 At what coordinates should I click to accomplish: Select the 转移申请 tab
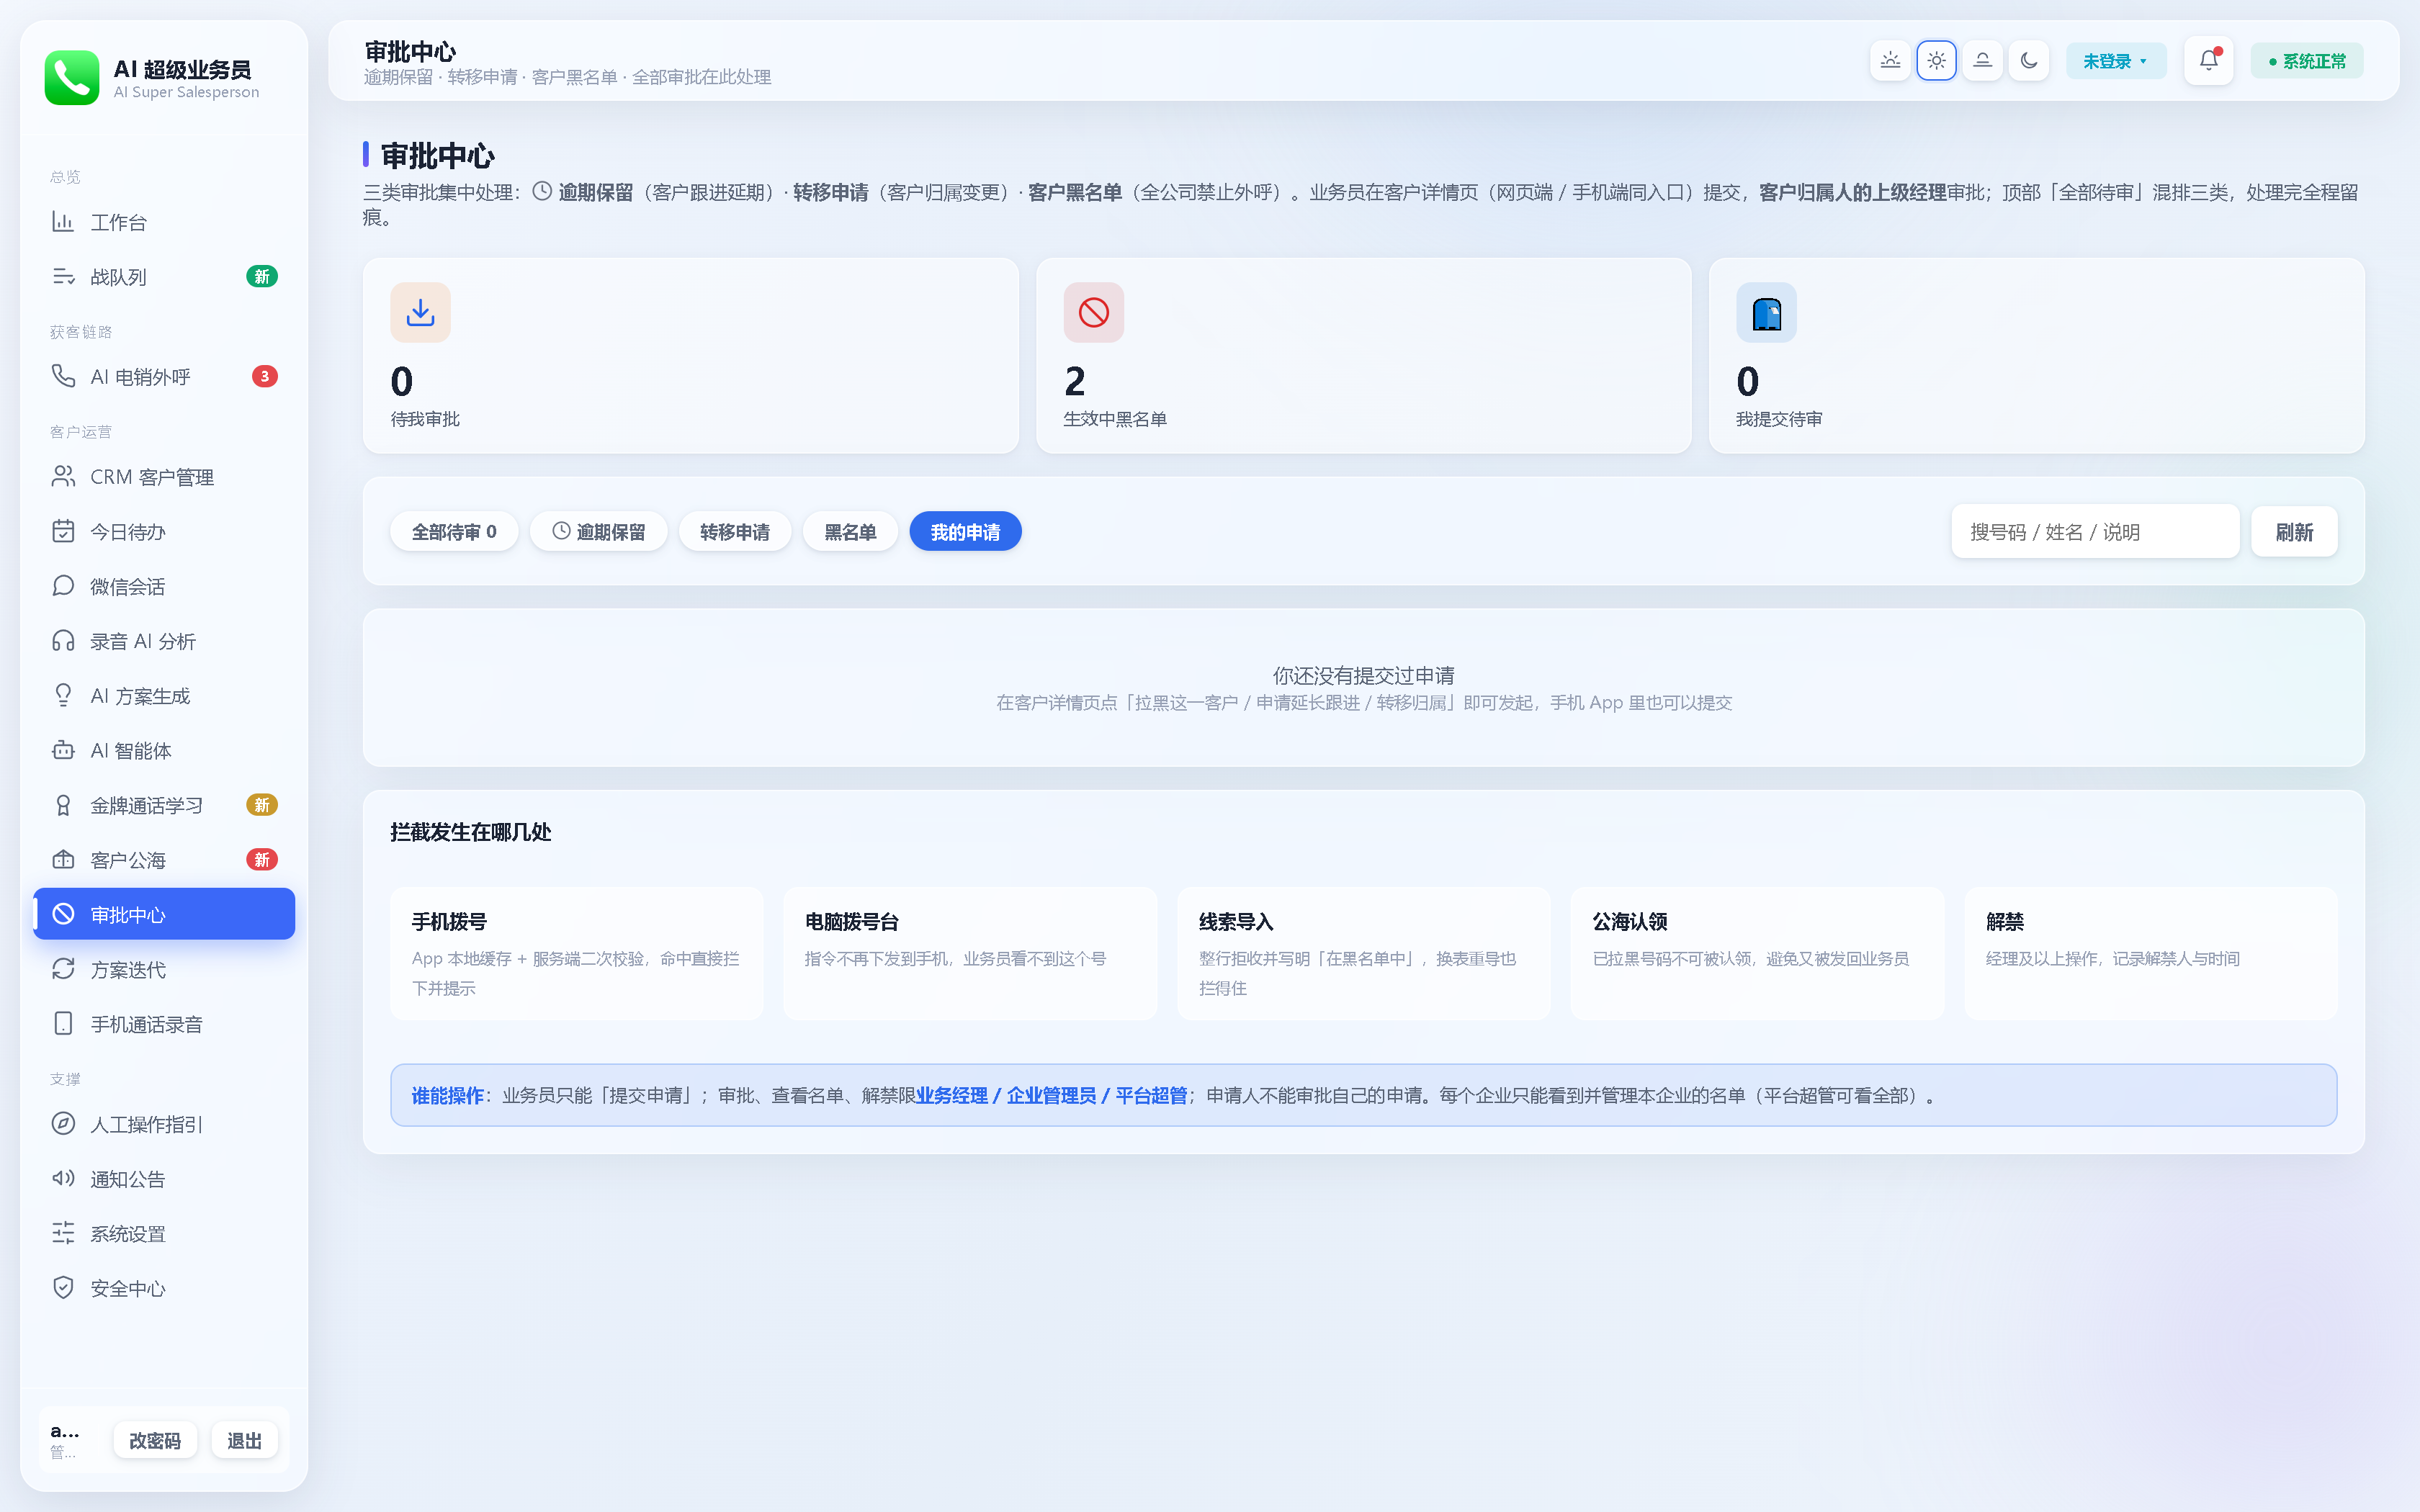tap(735, 532)
